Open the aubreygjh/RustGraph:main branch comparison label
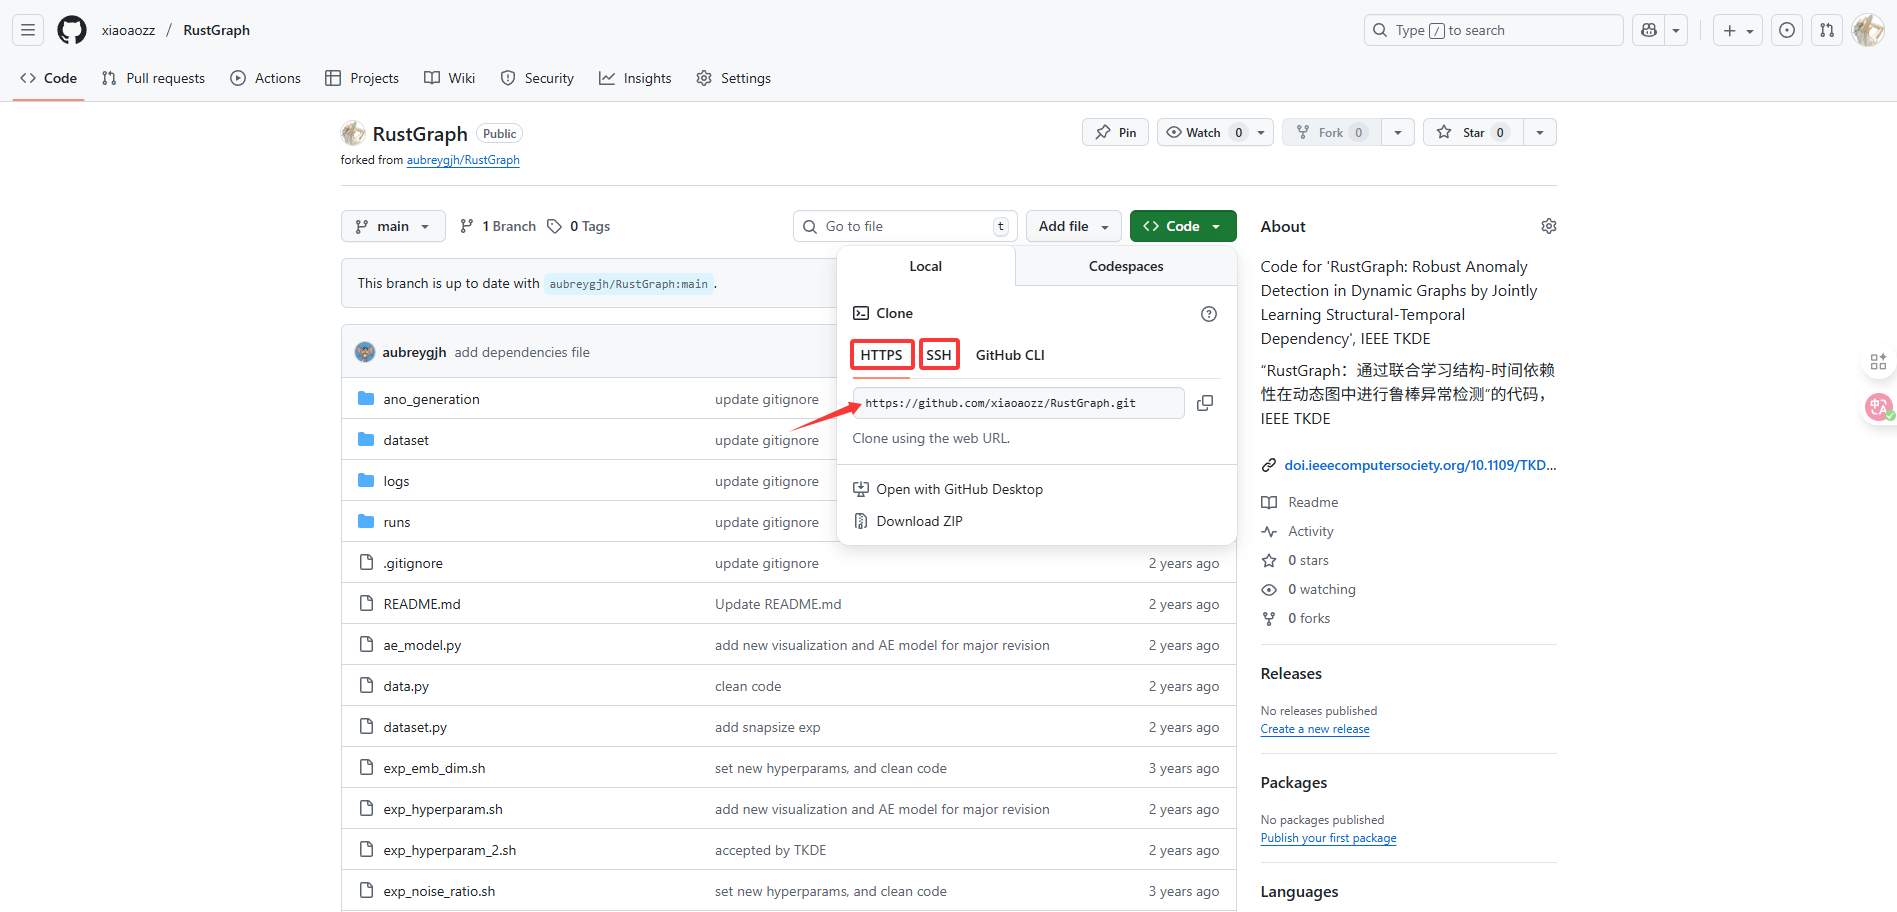The width and height of the screenshot is (1897, 912). coord(629,284)
